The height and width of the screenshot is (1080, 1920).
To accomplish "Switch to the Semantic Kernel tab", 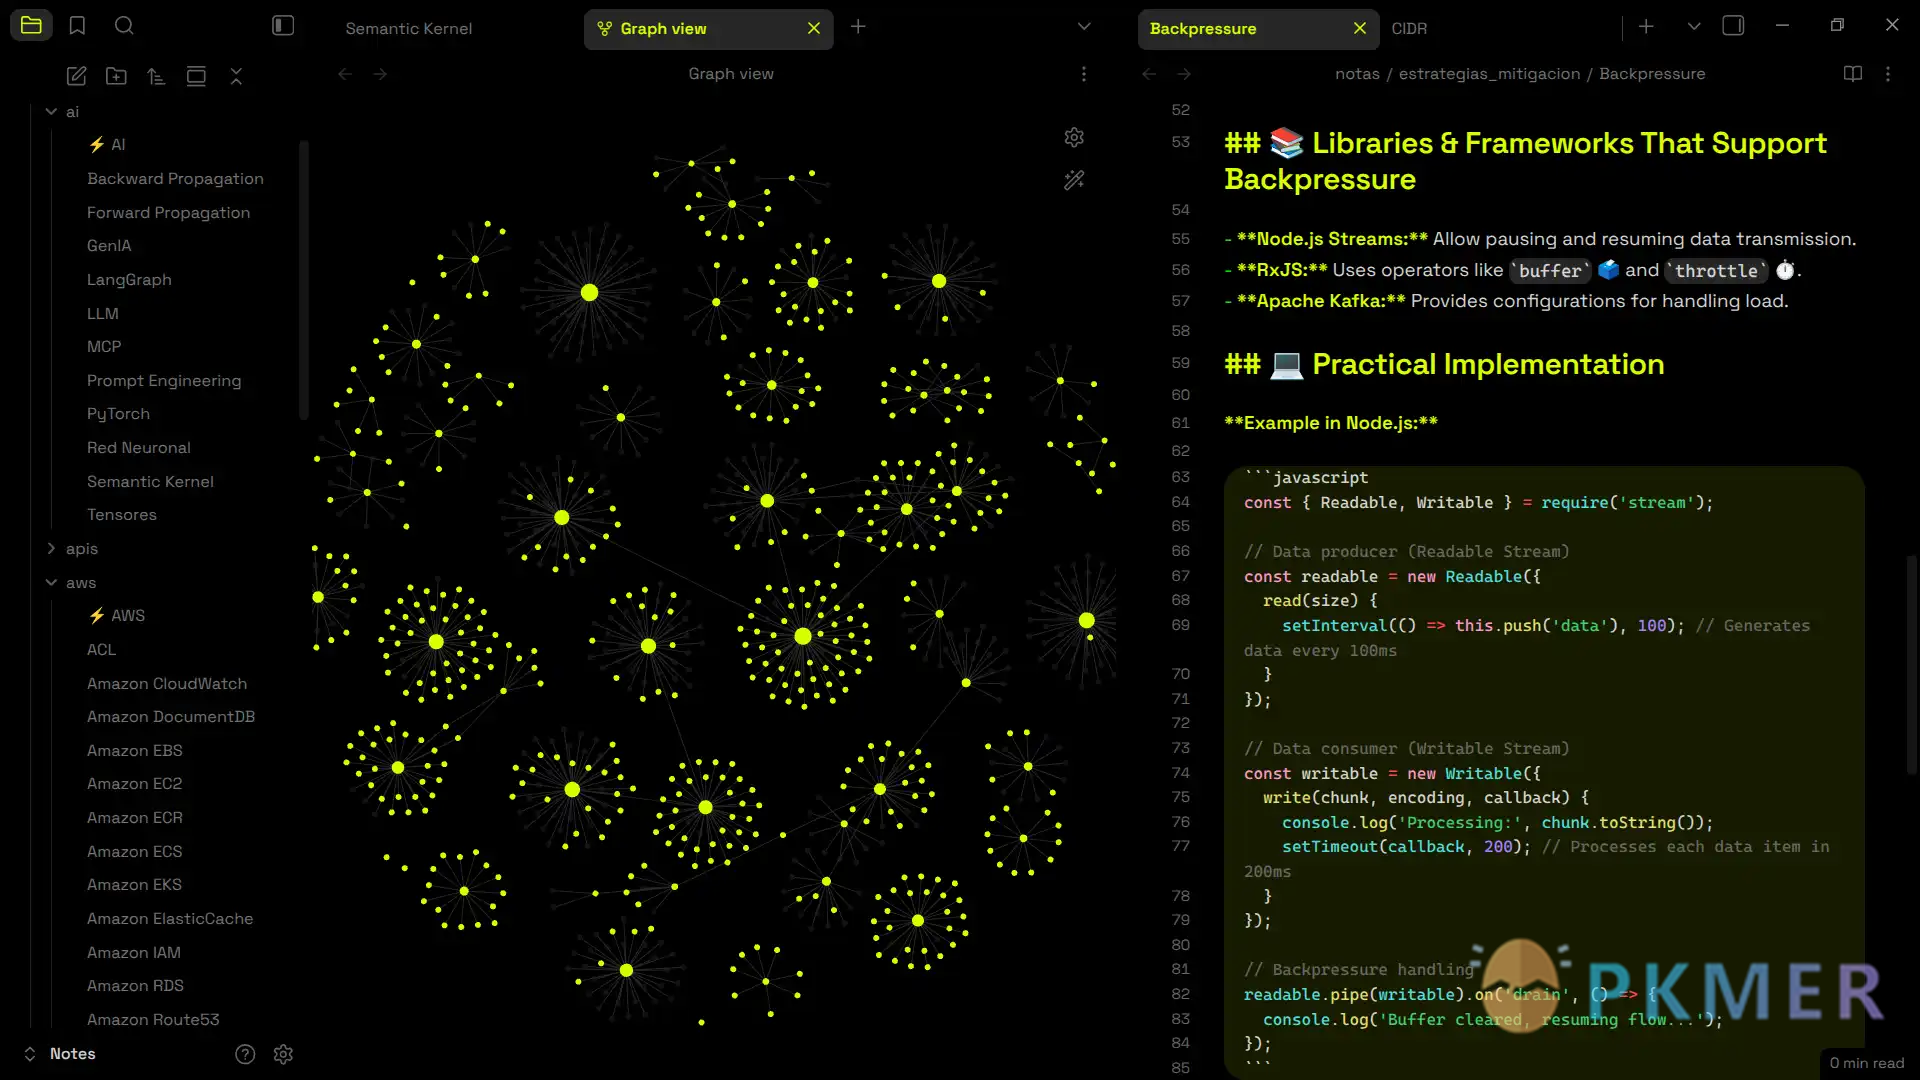I will pos(409,28).
